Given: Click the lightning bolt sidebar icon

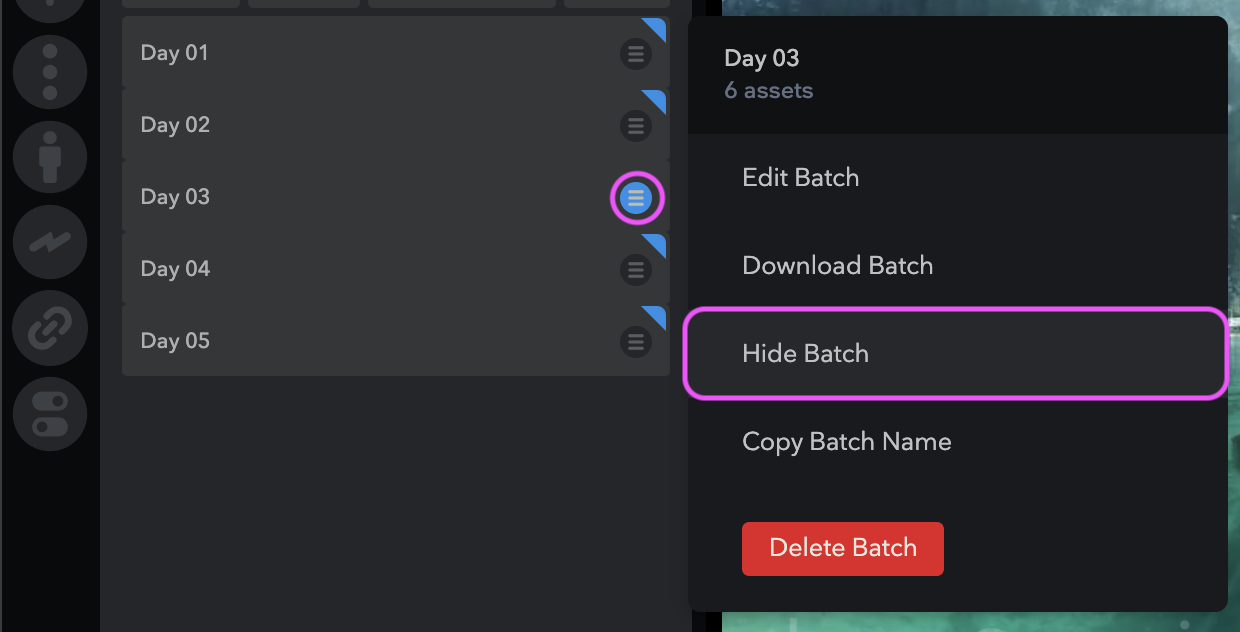Looking at the screenshot, I should click(50, 243).
